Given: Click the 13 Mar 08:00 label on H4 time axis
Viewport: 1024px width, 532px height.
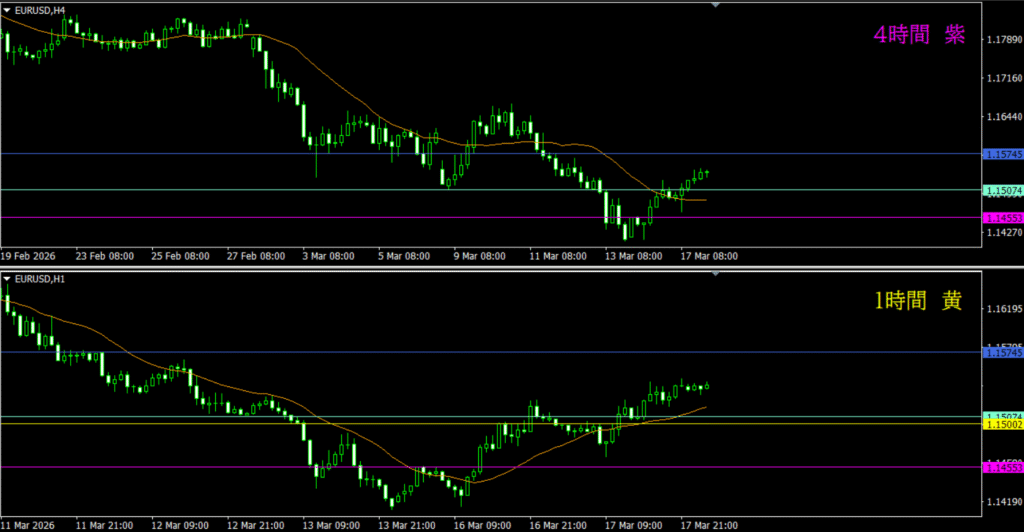Looking at the screenshot, I should (x=636, y=256).
